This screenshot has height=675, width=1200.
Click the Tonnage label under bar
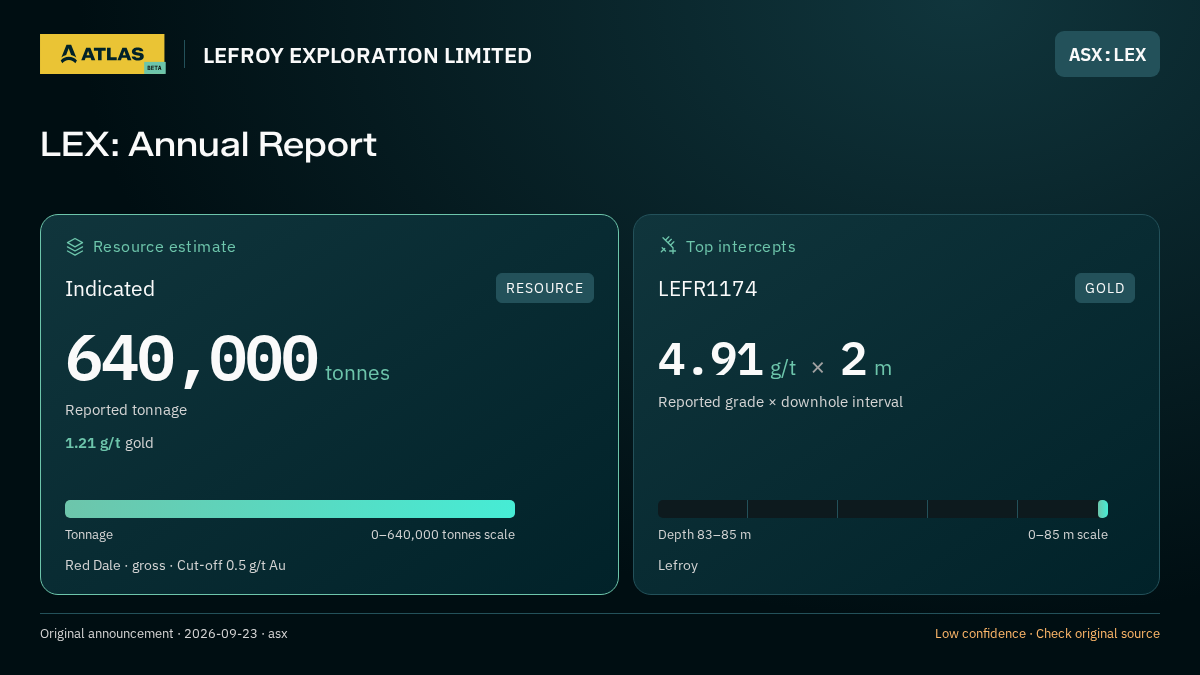[89, 535]
